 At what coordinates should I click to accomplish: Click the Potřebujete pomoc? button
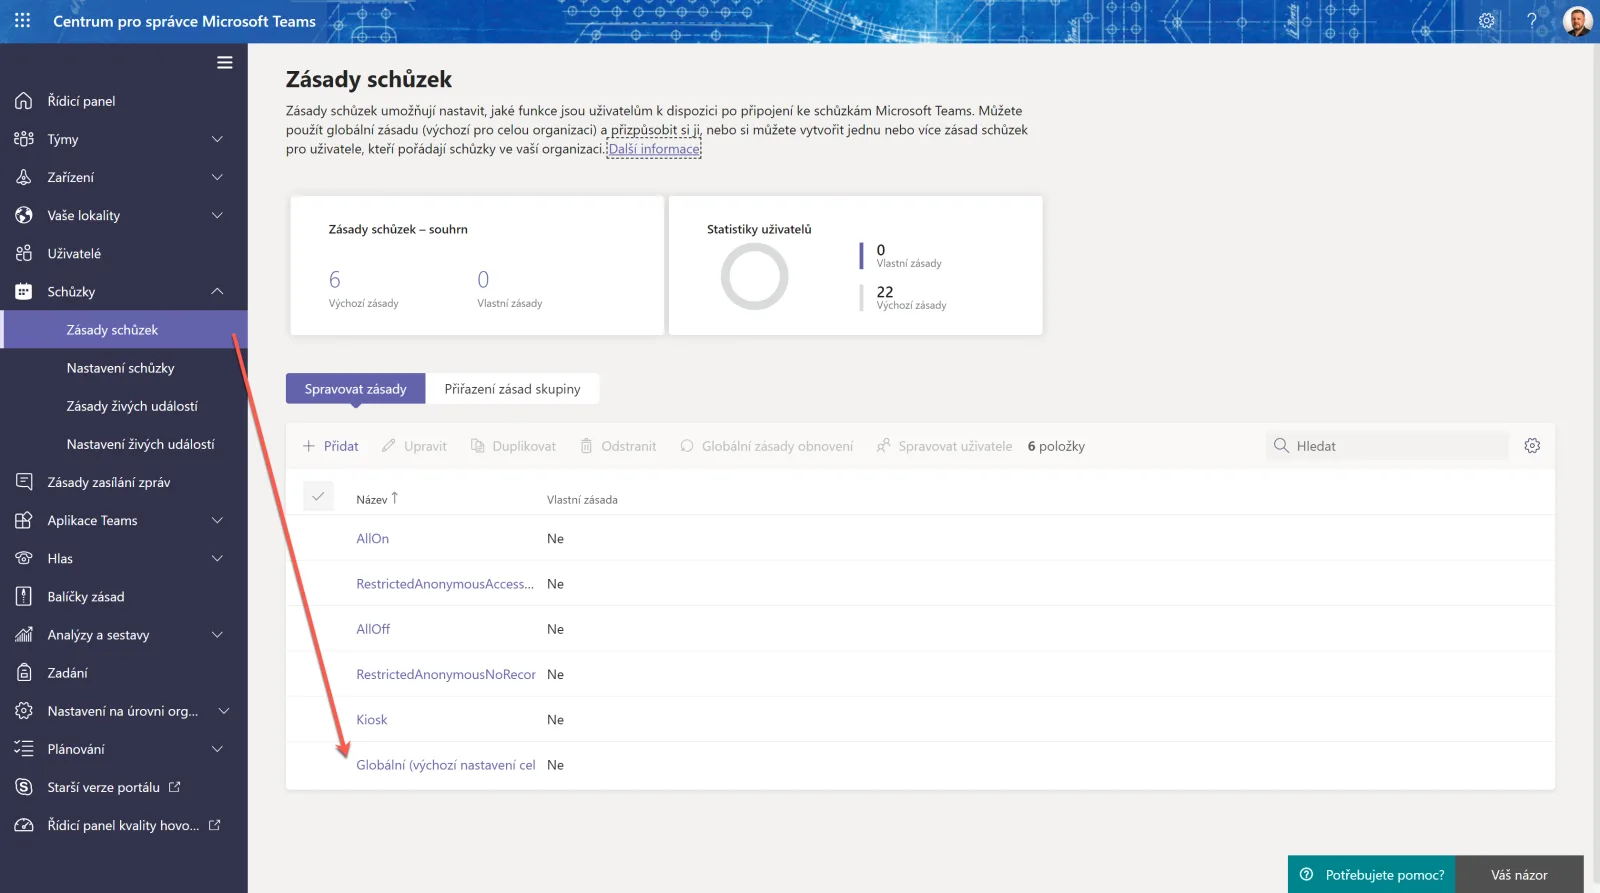pyautogui.click(x=1372, y=875)
